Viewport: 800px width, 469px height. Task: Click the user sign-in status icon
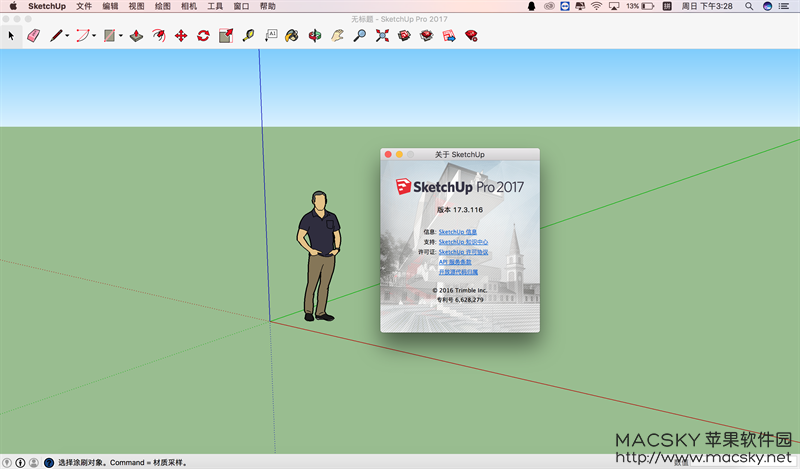34,462
